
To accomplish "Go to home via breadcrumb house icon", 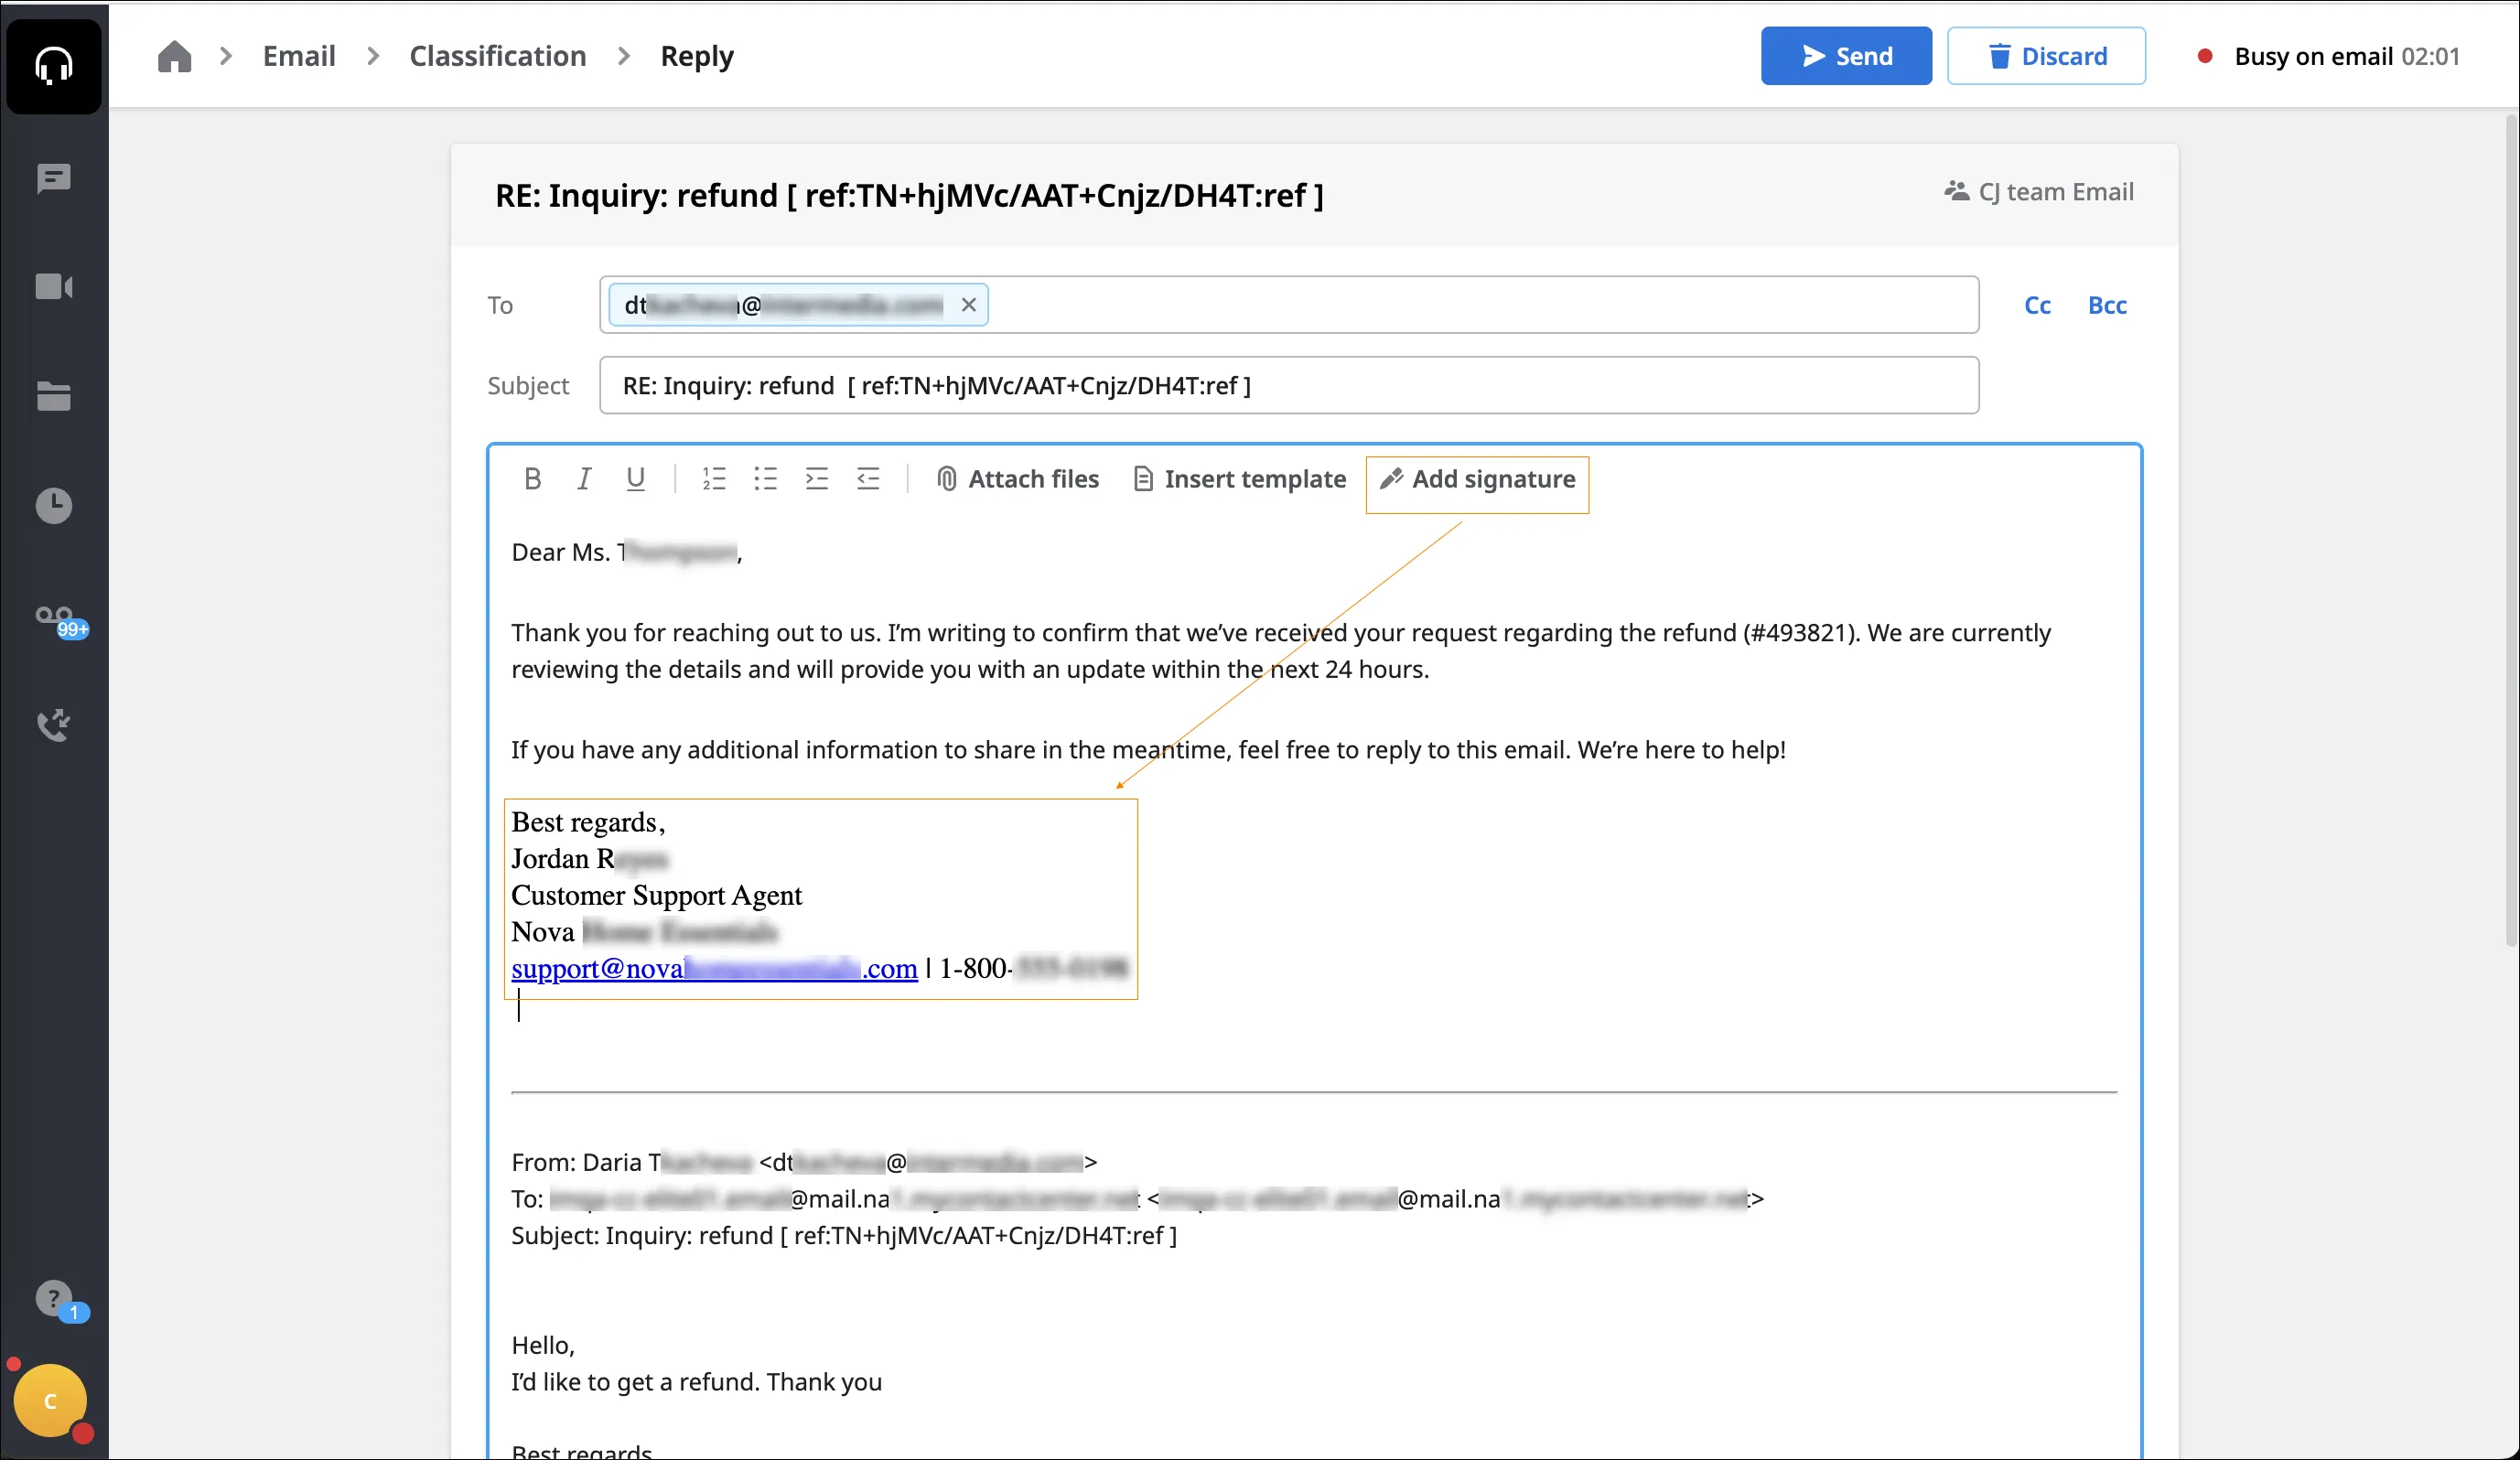I will coord(174,56).
